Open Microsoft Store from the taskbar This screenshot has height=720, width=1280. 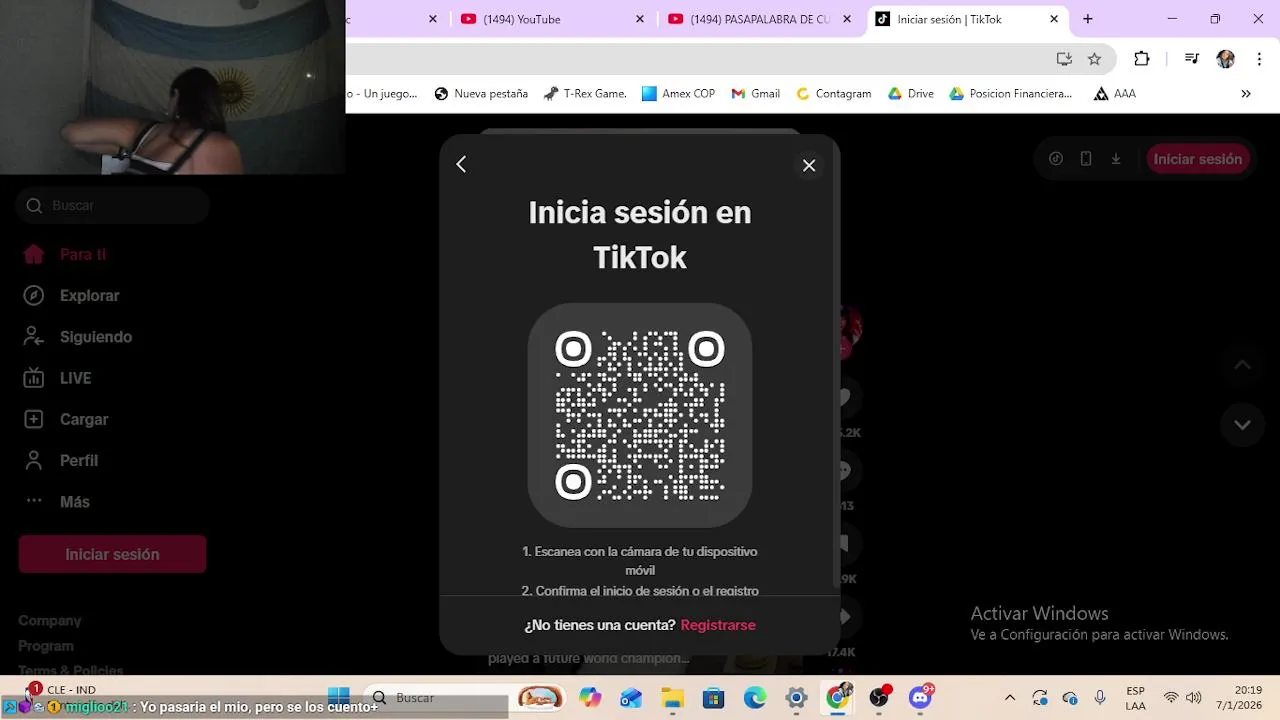tap(713, 697)
